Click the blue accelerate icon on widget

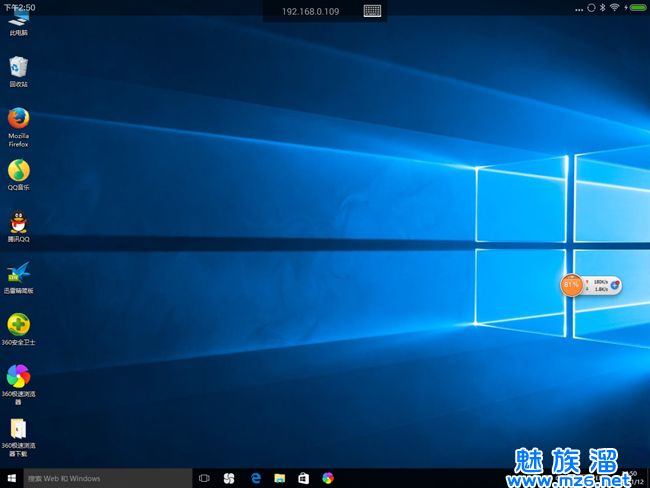[615, 285]
